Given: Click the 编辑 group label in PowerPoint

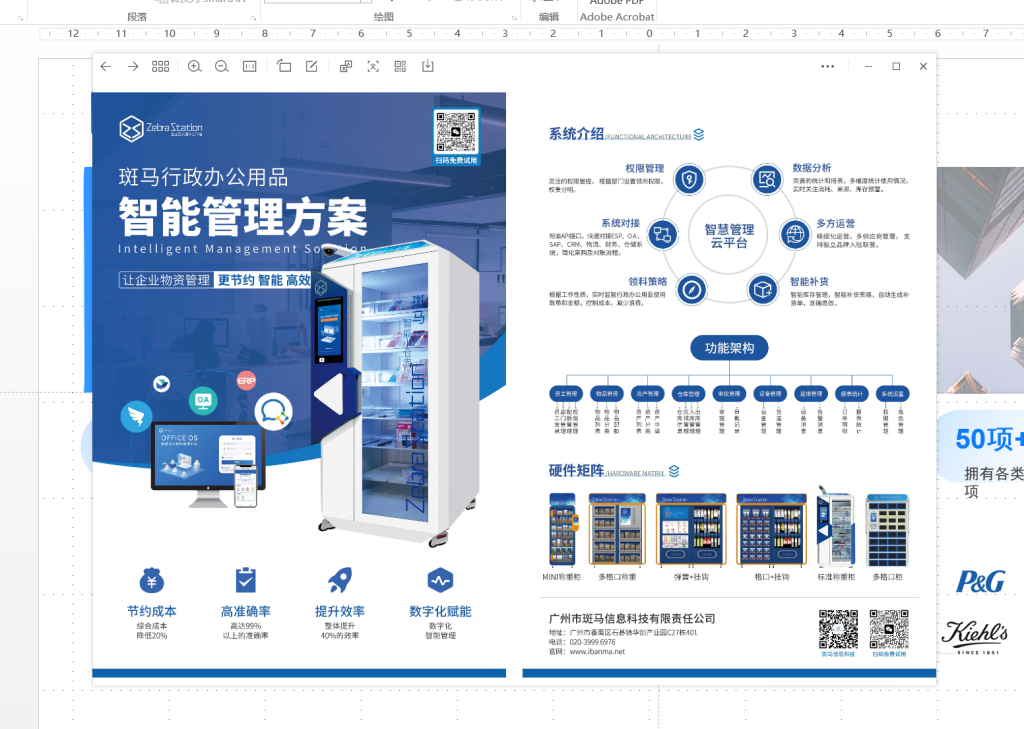Looking at the screenshot, I should click(549, 17).
